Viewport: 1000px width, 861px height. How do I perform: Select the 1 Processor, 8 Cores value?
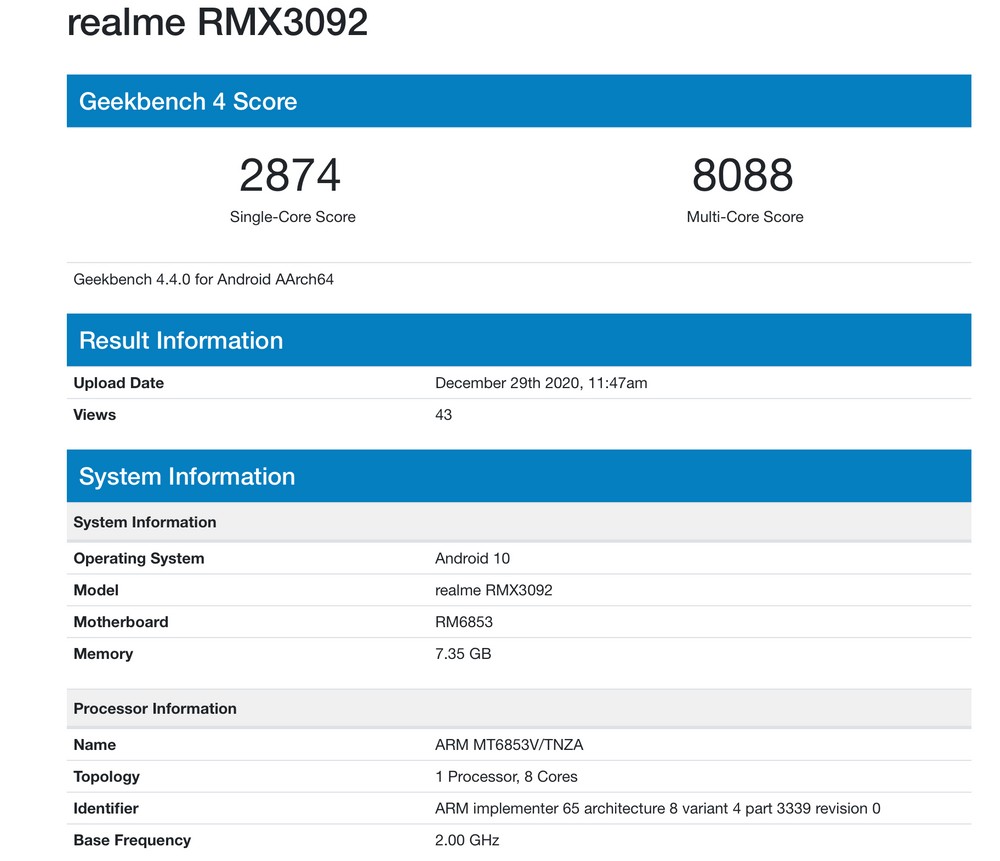click(x=506, y=776)
